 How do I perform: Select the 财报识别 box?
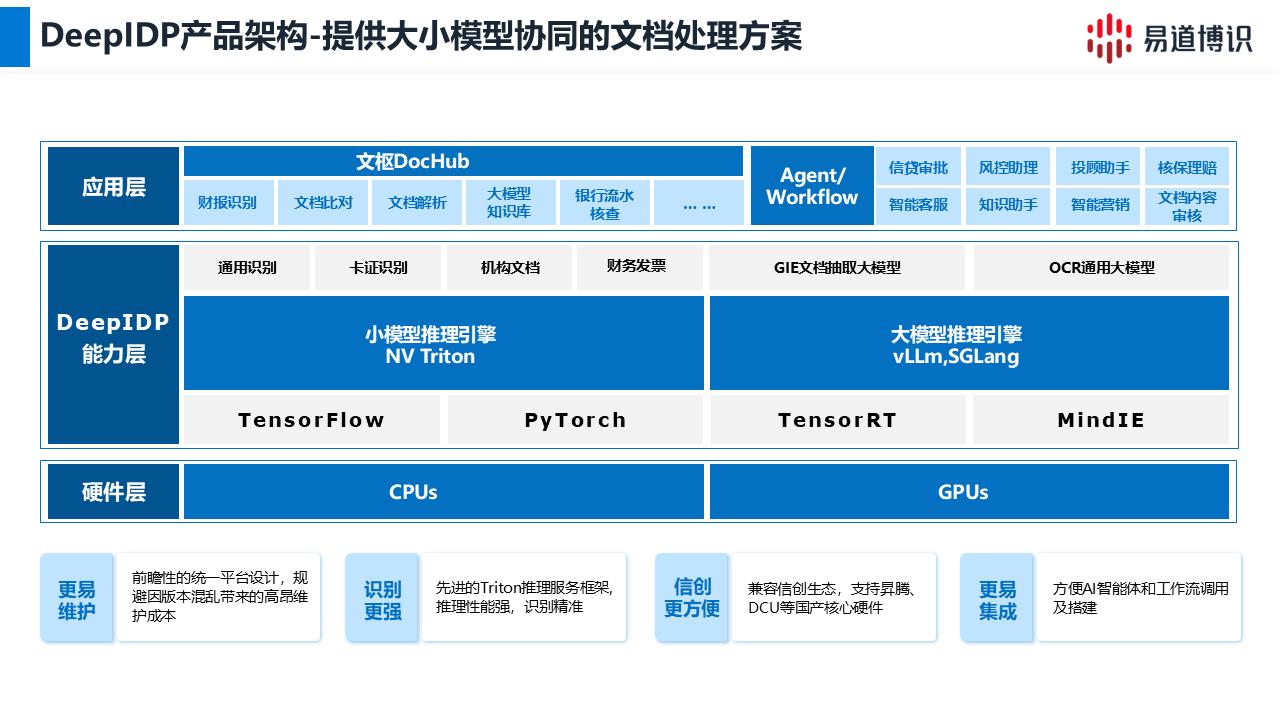click(x=227, y=202)
